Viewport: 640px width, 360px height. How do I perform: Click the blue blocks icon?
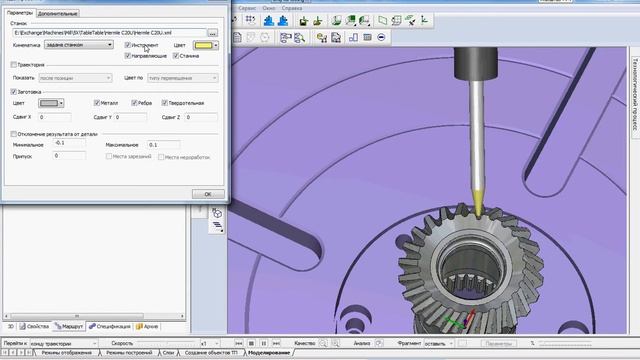353,38
